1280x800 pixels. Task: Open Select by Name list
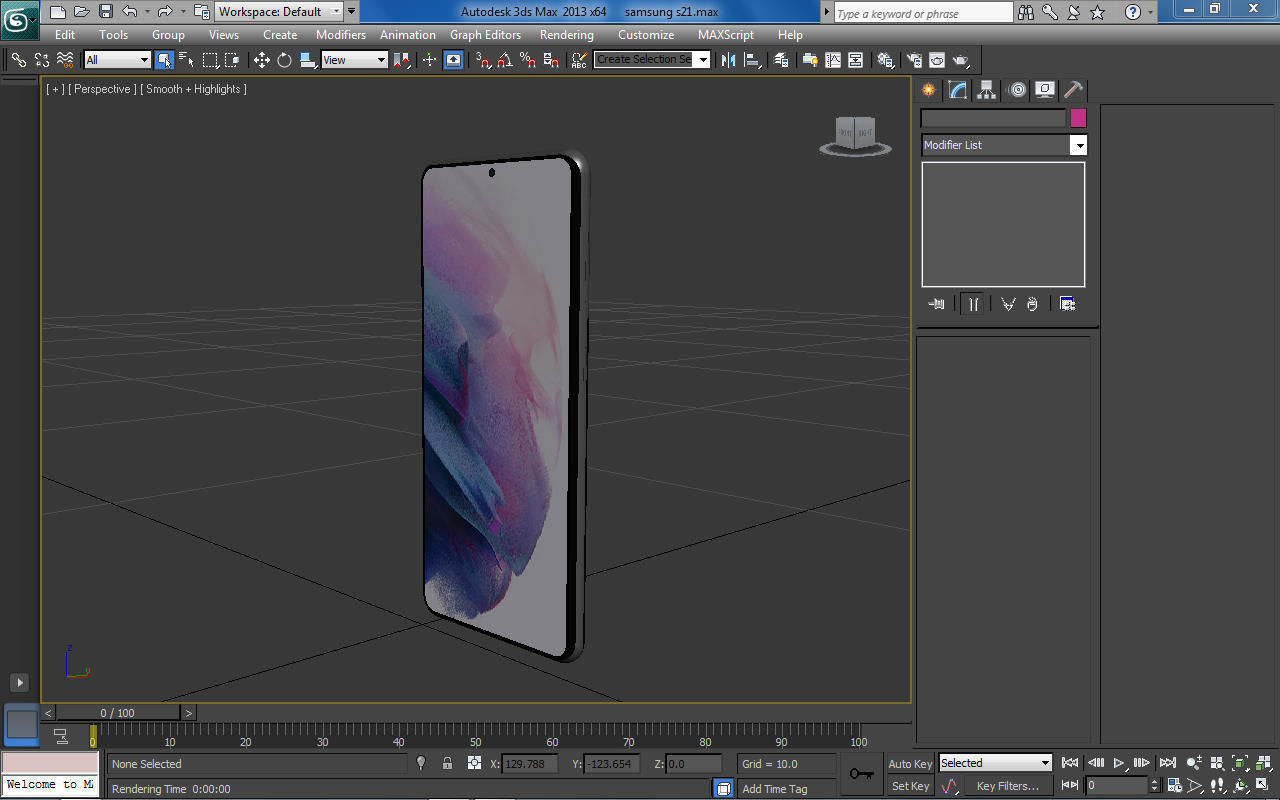click(187, 60)
